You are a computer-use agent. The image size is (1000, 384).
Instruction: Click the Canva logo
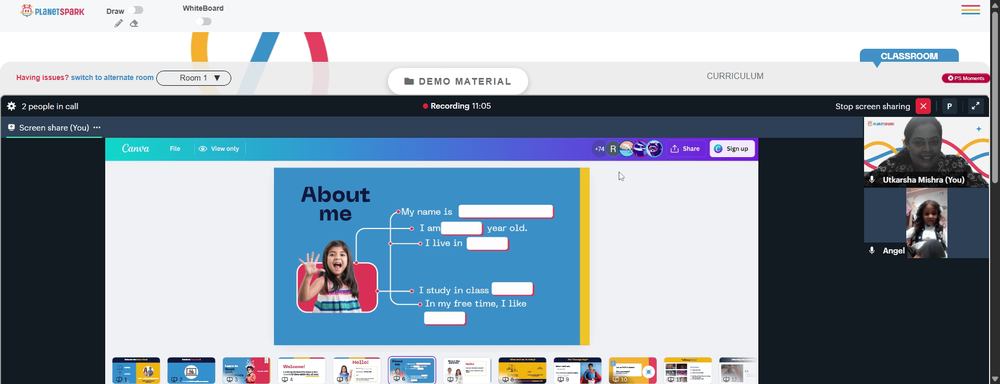(x=135, y=149)
